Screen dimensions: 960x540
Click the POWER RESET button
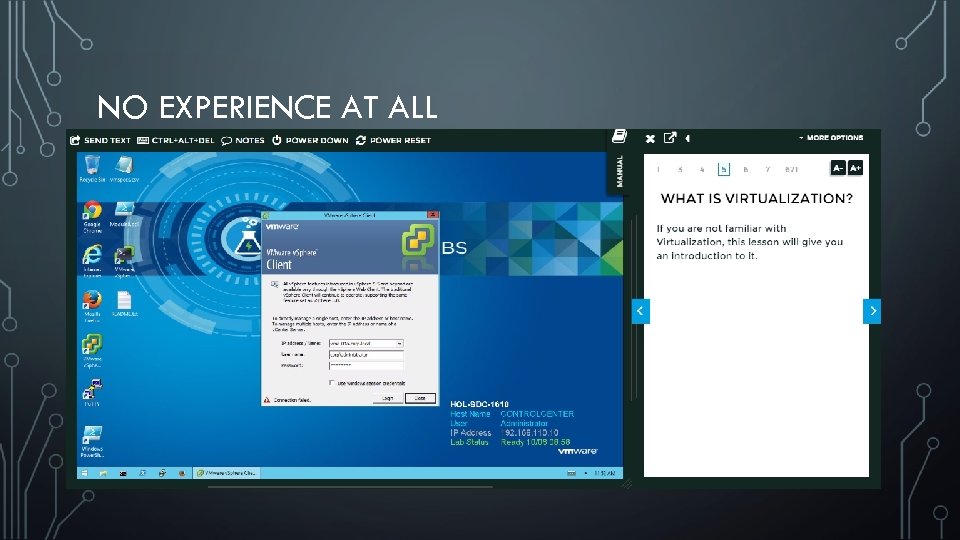coord(394,140)
